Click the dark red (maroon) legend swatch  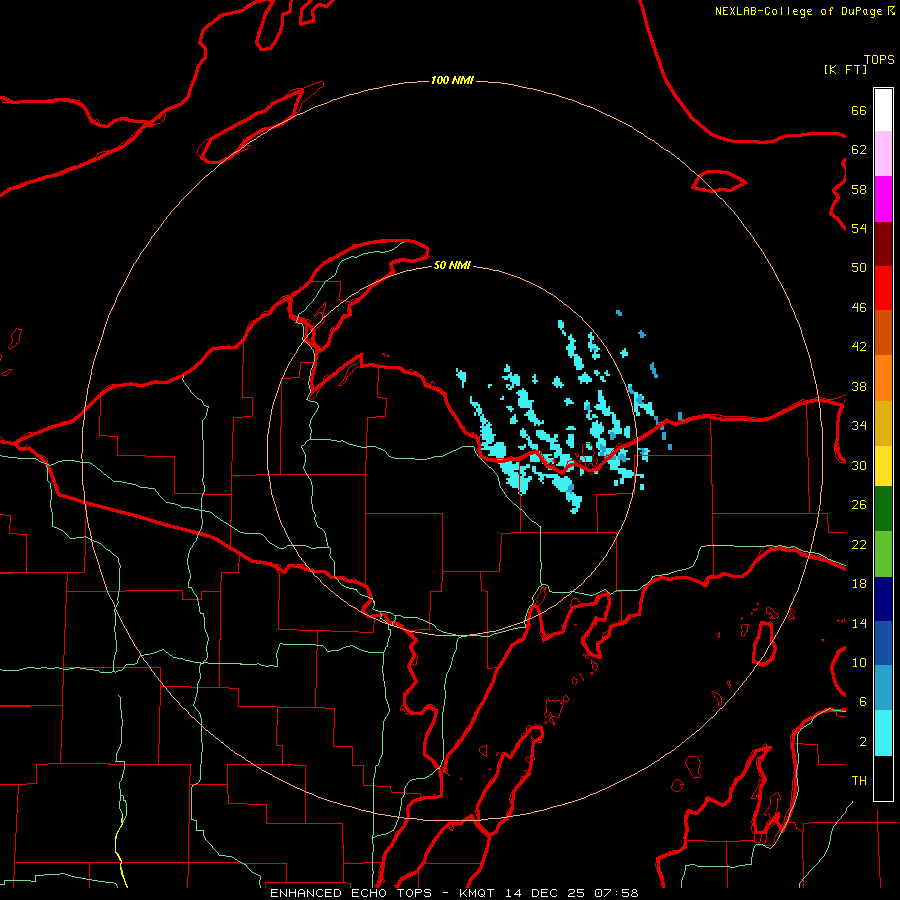pos(883,245)
